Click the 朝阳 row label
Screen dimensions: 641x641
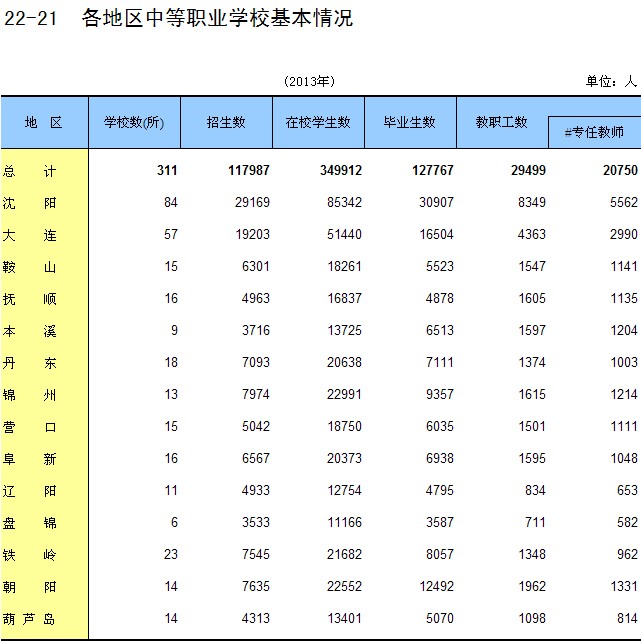[29, 587]
